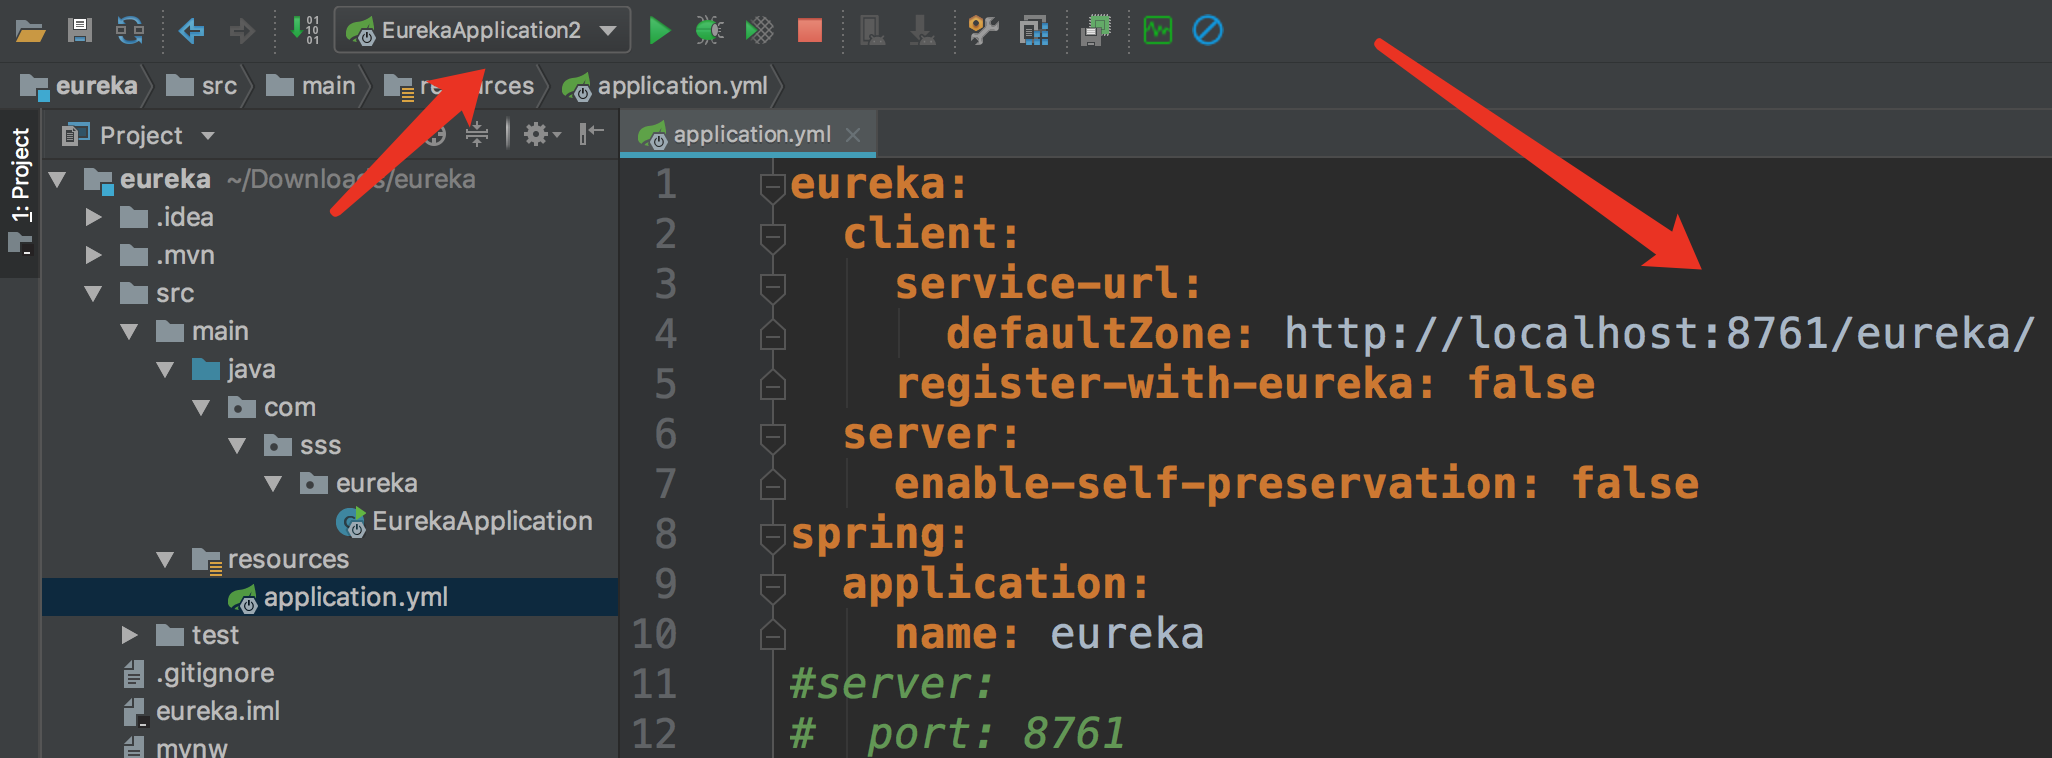
Task: Select the EurekaApplication class file
Action: point(464,521)
